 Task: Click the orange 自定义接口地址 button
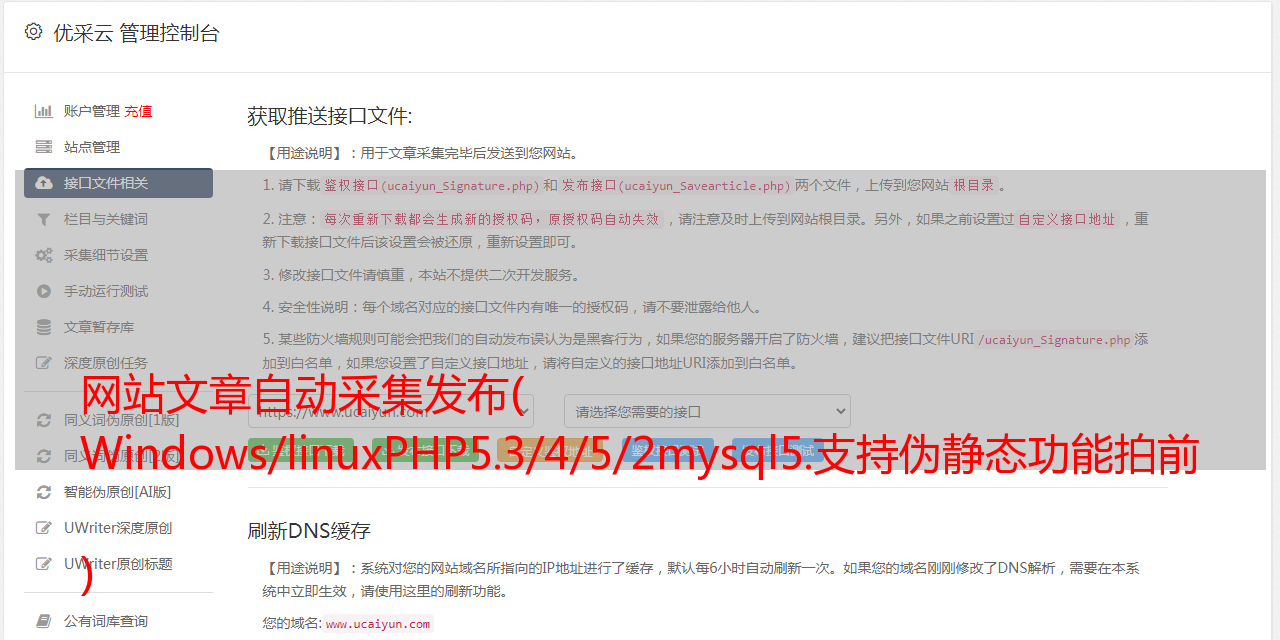click(552, 453)
